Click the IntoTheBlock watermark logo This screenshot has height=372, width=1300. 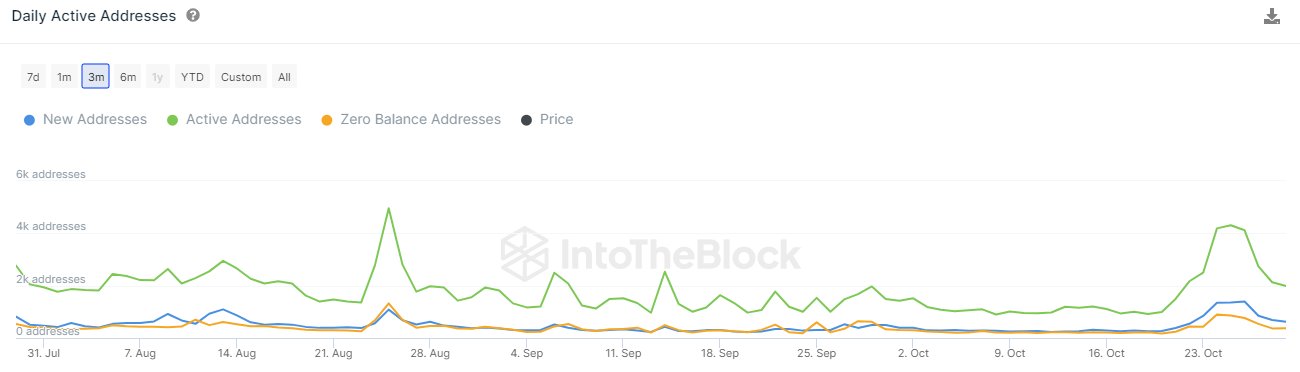pos(650,251)
